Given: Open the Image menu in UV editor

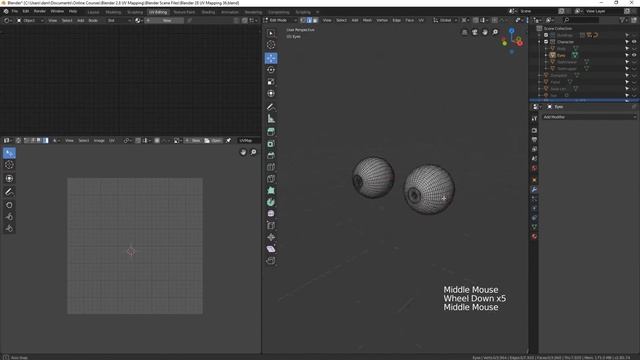Looking at the screenshot, I should [x=99, y=140].
